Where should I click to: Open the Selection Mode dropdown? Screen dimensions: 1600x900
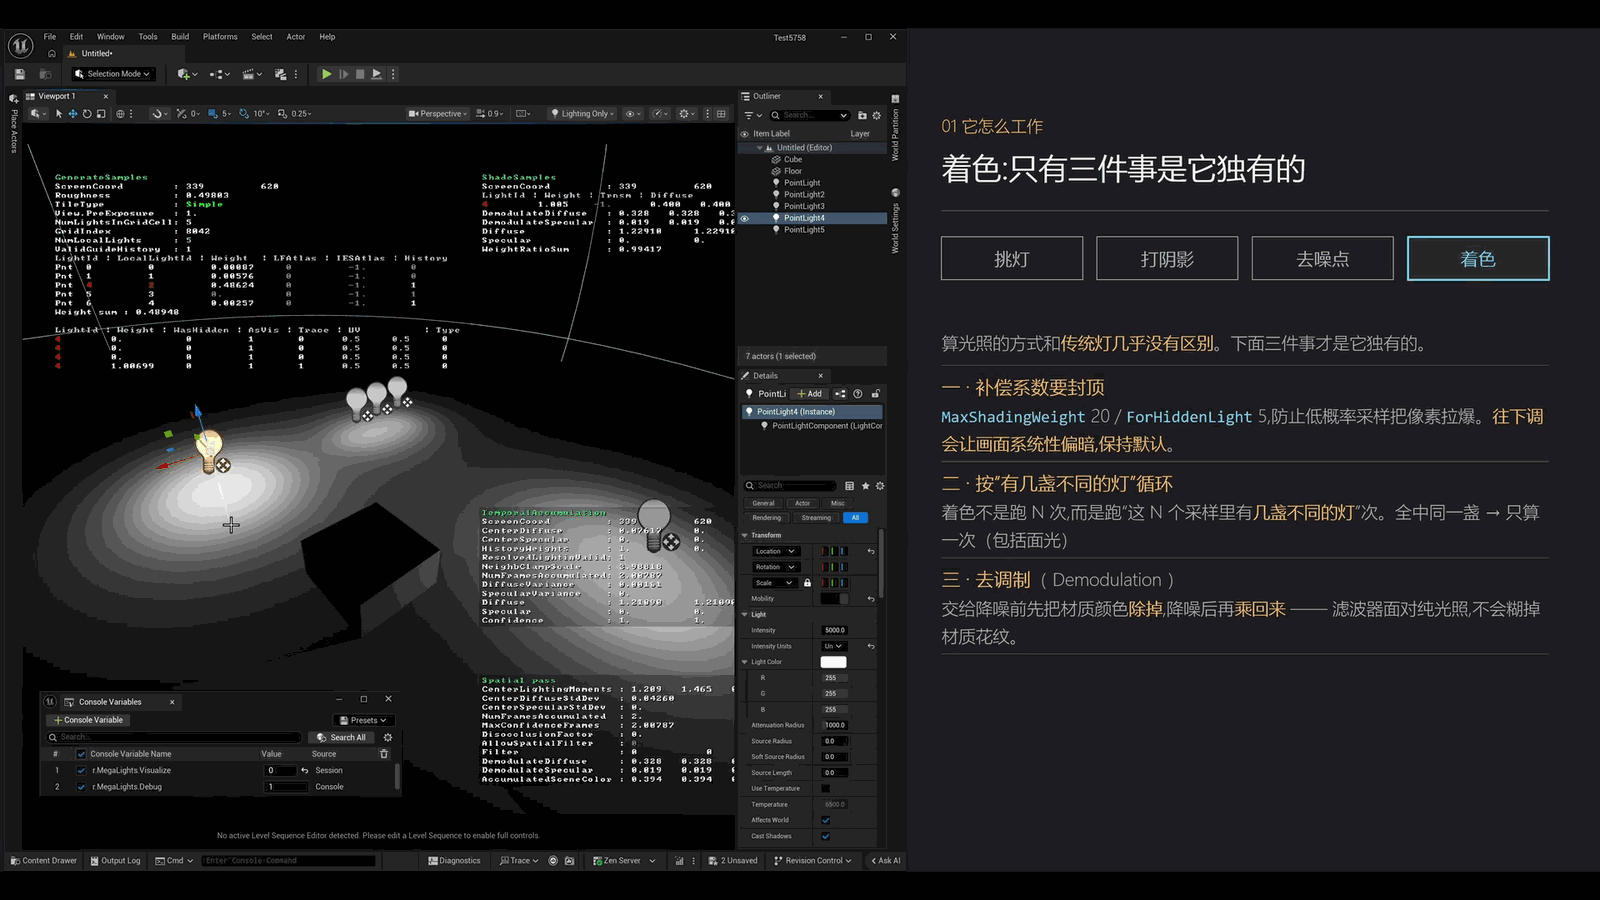coord(113,74)
